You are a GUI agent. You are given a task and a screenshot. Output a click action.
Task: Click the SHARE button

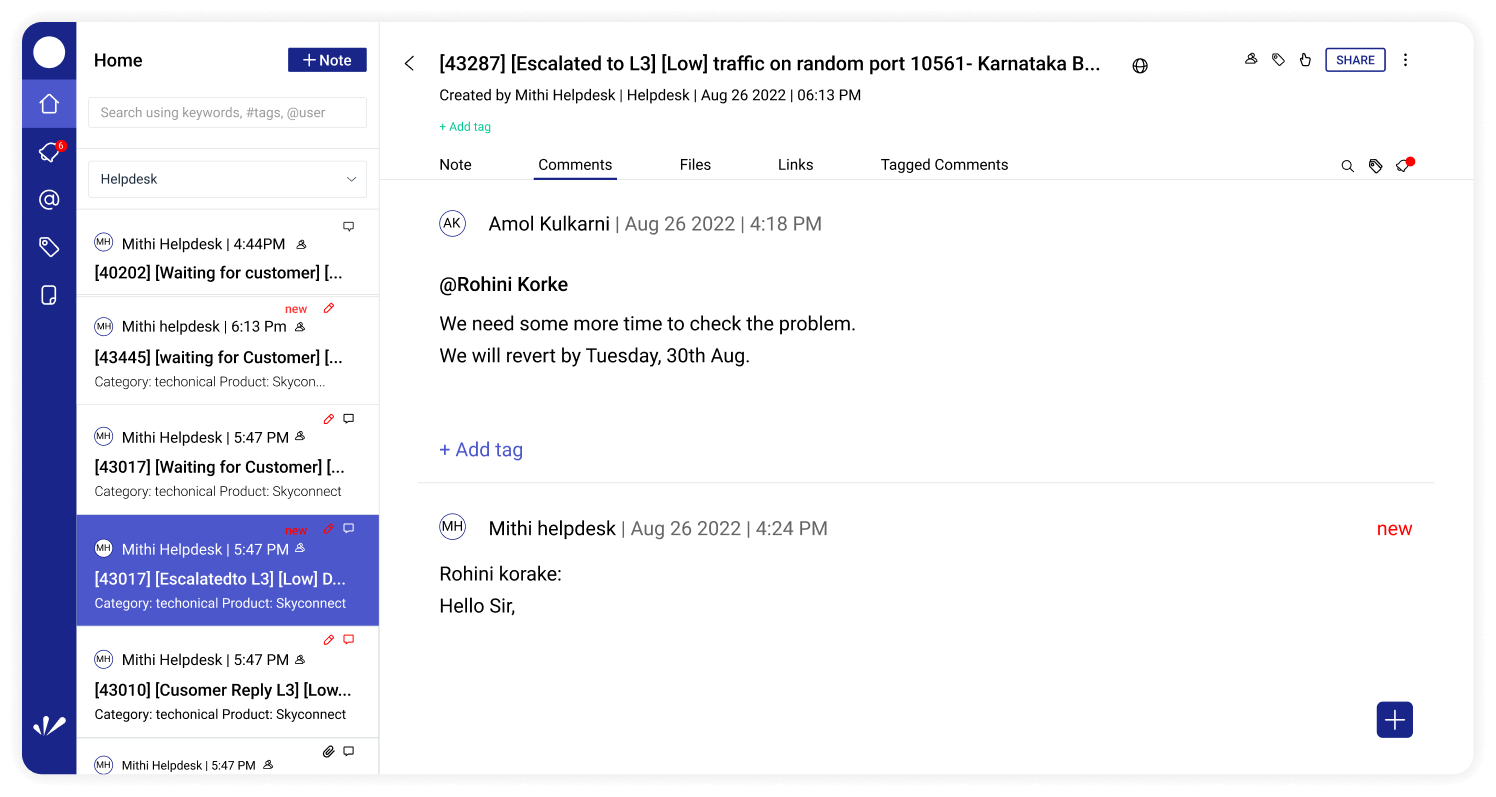pyautogui.click(x=1355, y=59)
